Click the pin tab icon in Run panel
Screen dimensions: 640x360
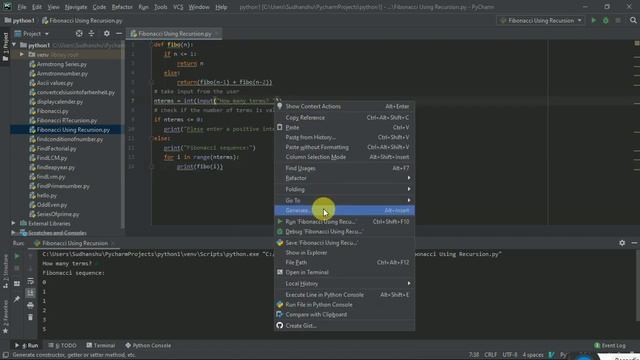[x=17, y=299]
